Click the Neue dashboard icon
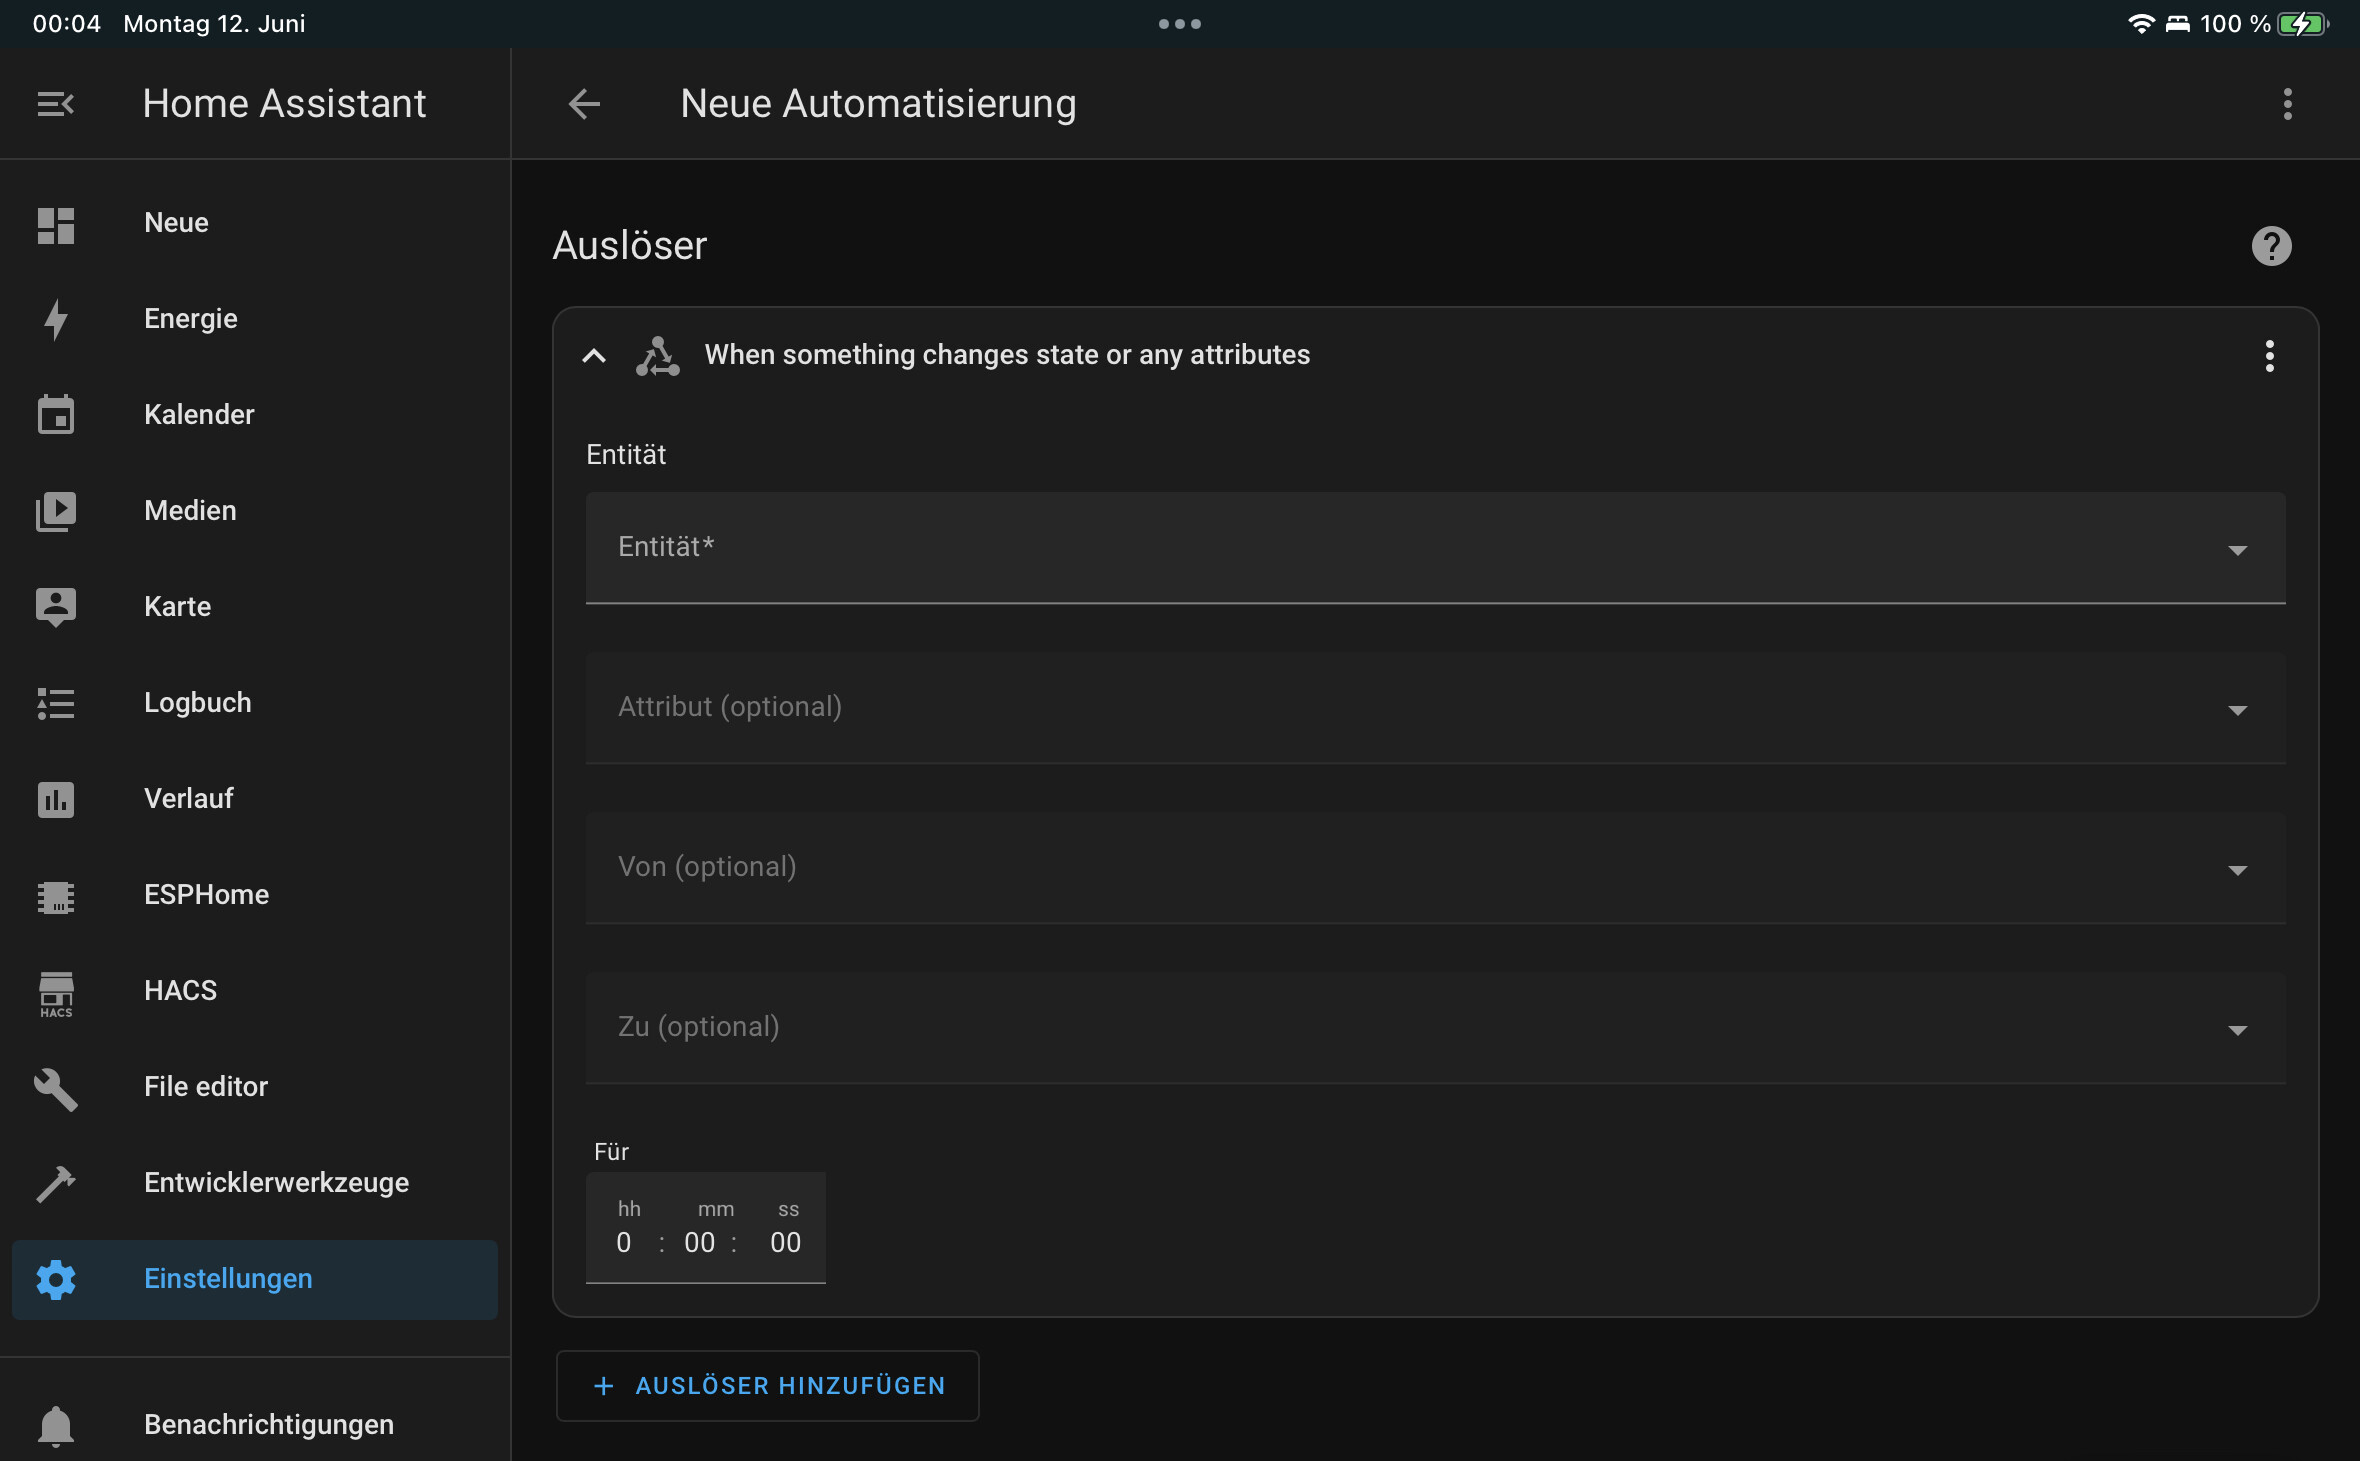This screenshot has width=2360, height=1461. tap(56, 225)
